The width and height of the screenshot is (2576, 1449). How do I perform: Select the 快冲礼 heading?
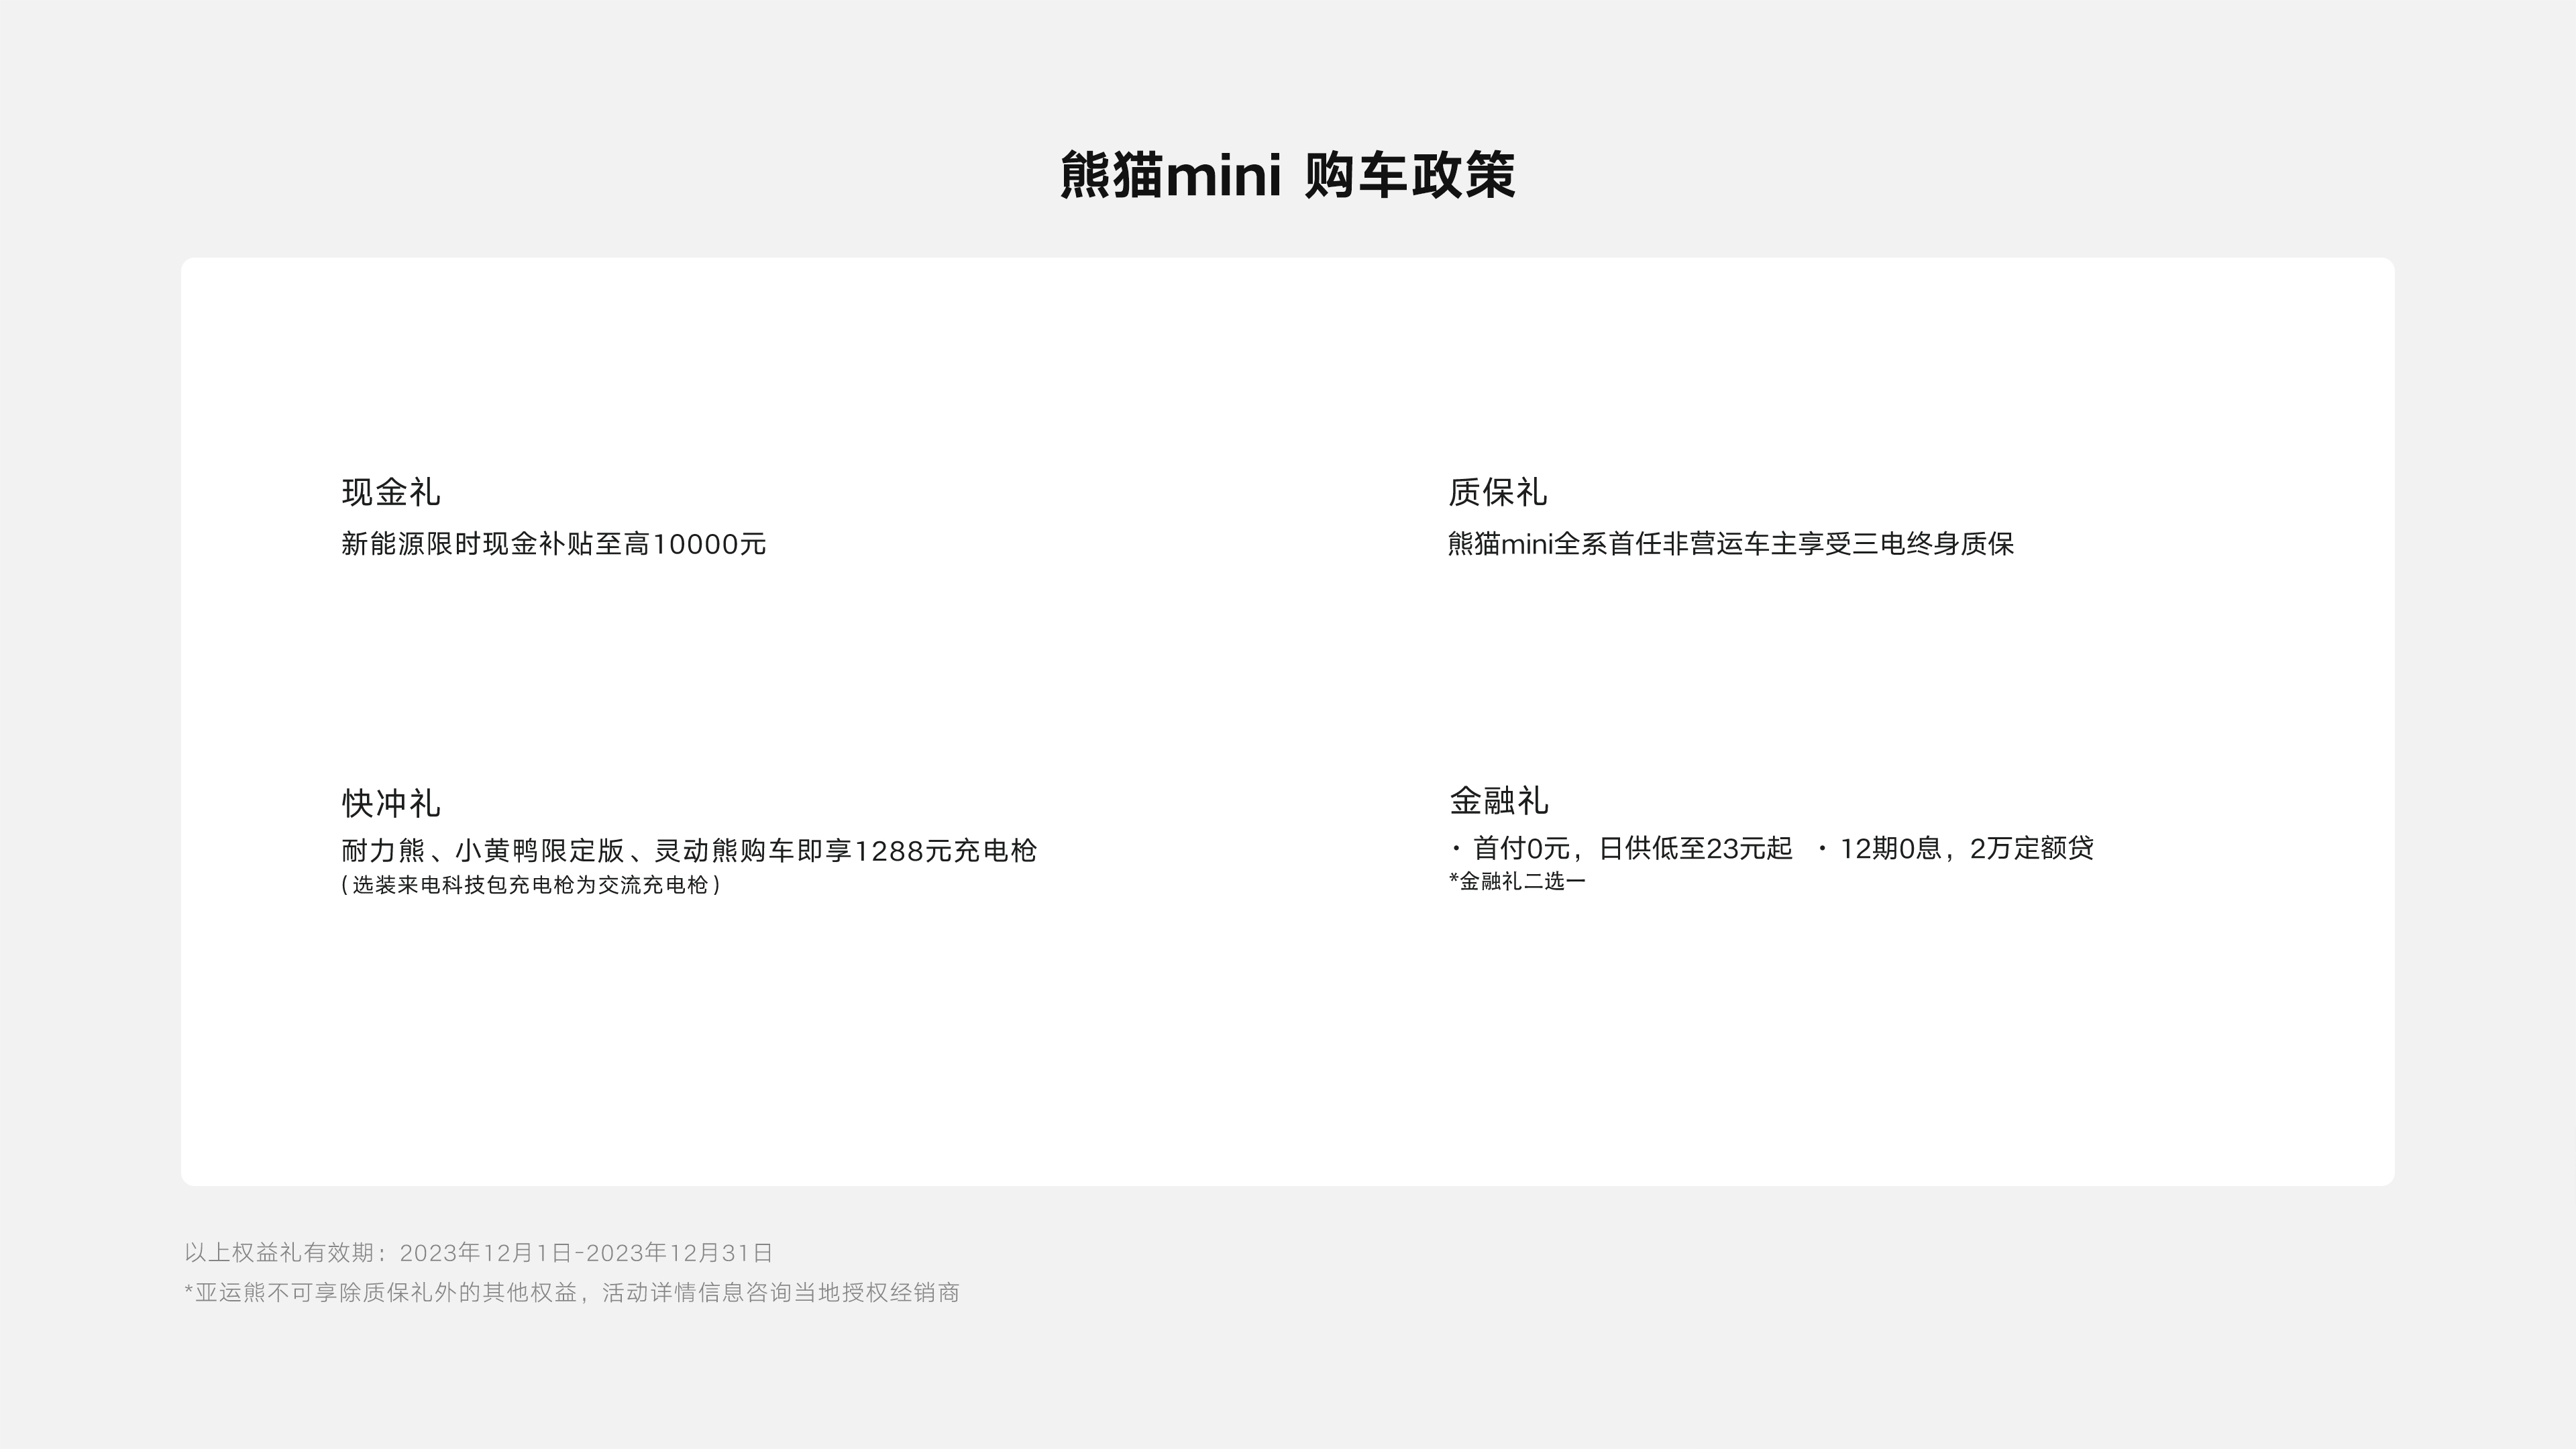tap(391, 802)
